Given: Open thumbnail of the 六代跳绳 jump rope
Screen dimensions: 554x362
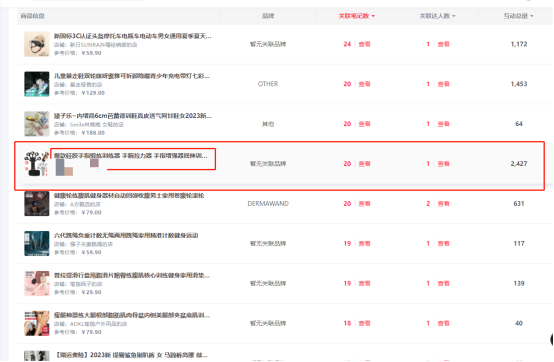Looking at the screenshot, I should pyautogui.click(x=37, y=244).
